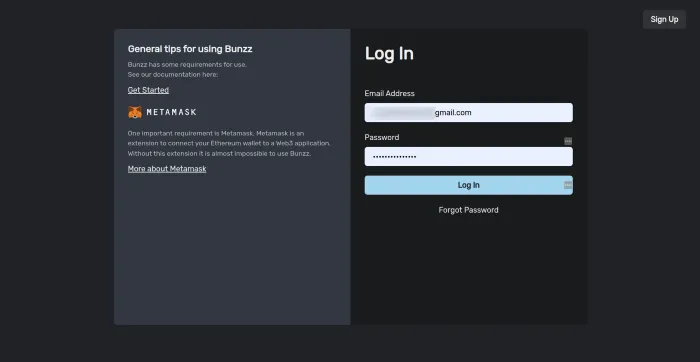The image size is (700, 362).
Task: Submit the form with the blue Log In button
Action: pos(468,185)
